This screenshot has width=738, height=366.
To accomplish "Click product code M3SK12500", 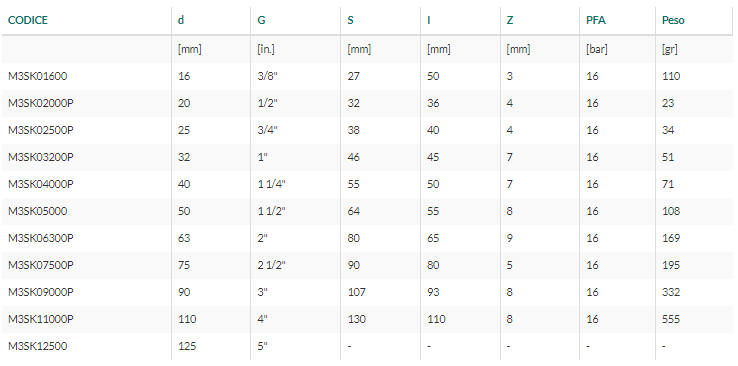I will (38, 346).
